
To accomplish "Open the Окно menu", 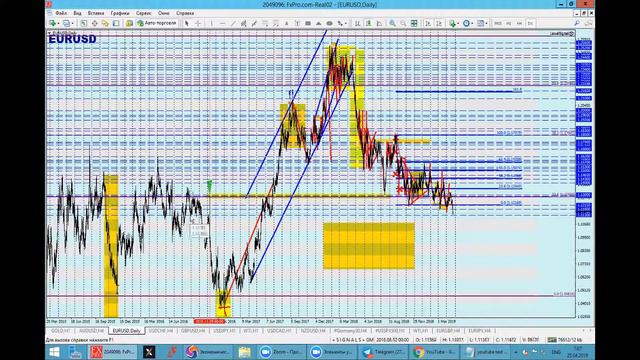I will coord(164,13).
